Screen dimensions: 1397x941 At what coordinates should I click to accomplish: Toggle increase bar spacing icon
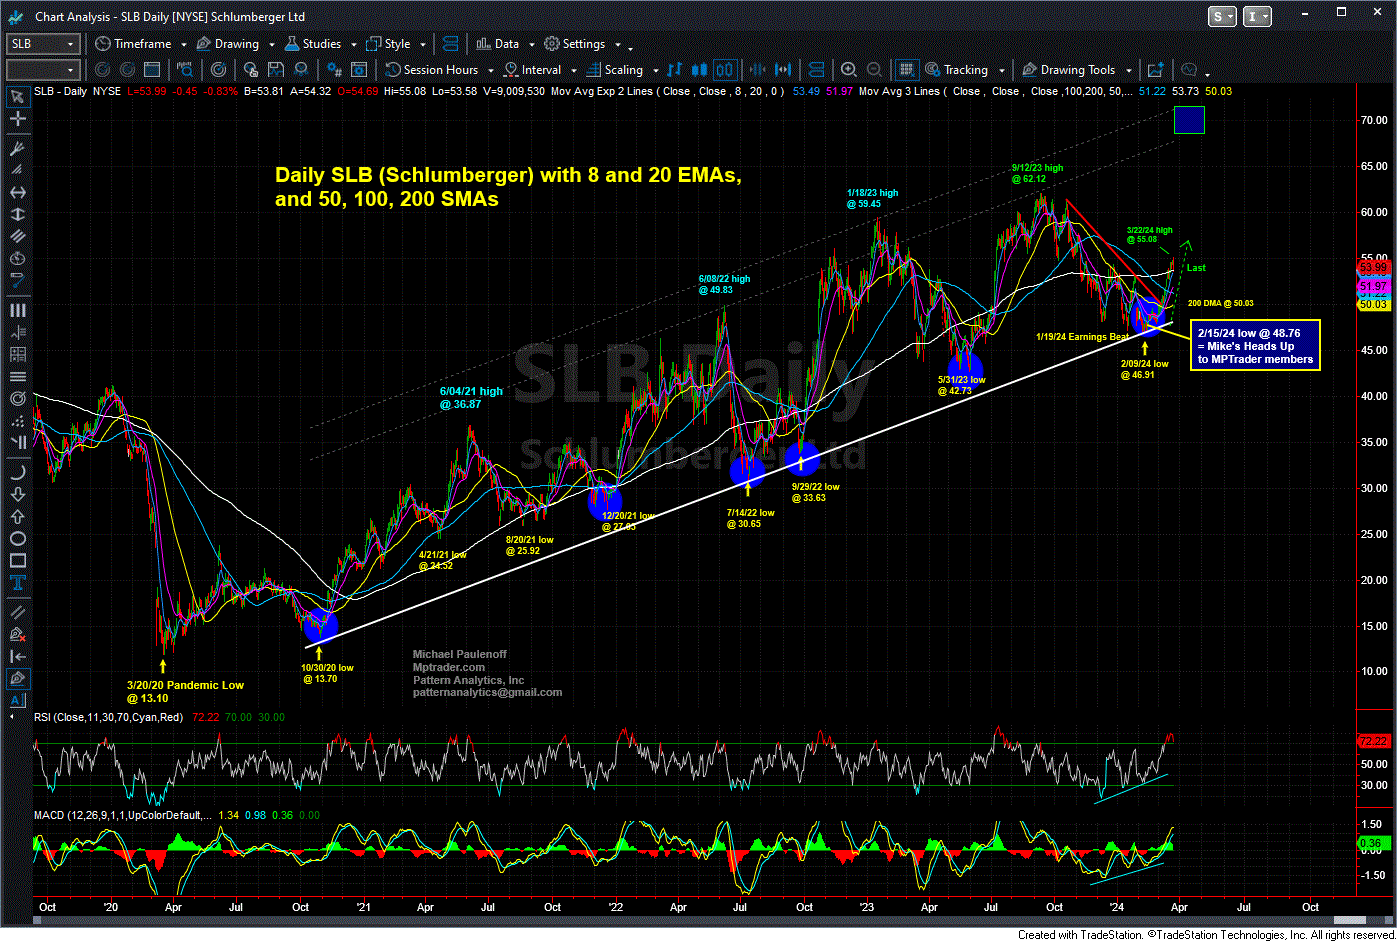click(783, 70)
